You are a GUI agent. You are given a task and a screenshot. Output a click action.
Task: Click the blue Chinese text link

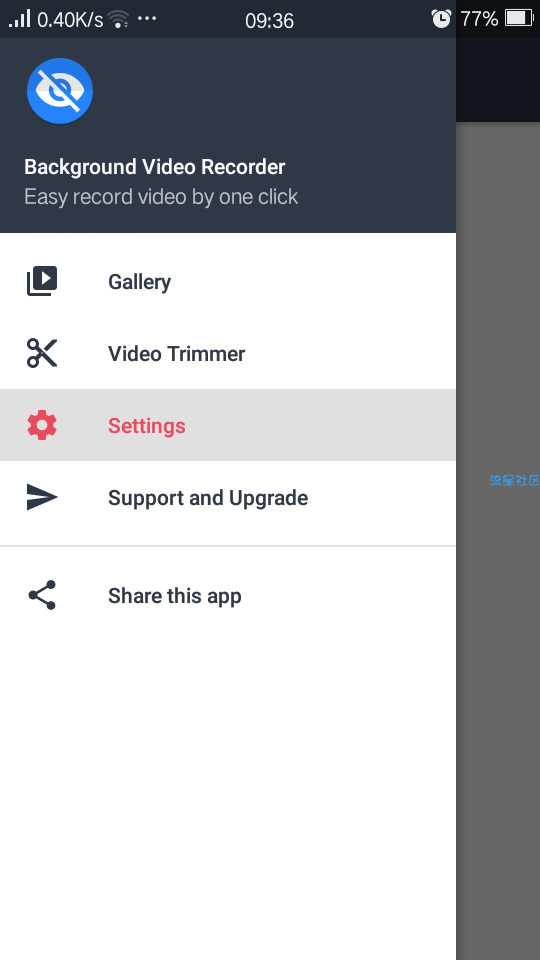[x=514, y=480]
